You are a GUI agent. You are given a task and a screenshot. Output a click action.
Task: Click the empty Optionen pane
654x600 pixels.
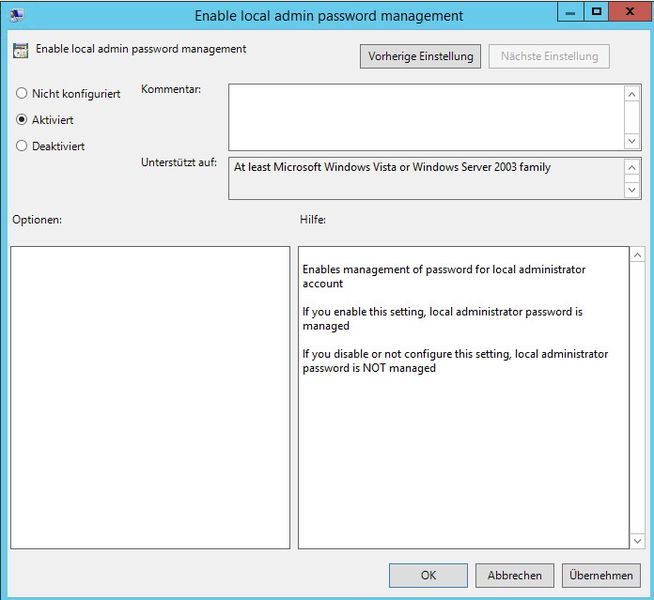[x=150, y=397]
